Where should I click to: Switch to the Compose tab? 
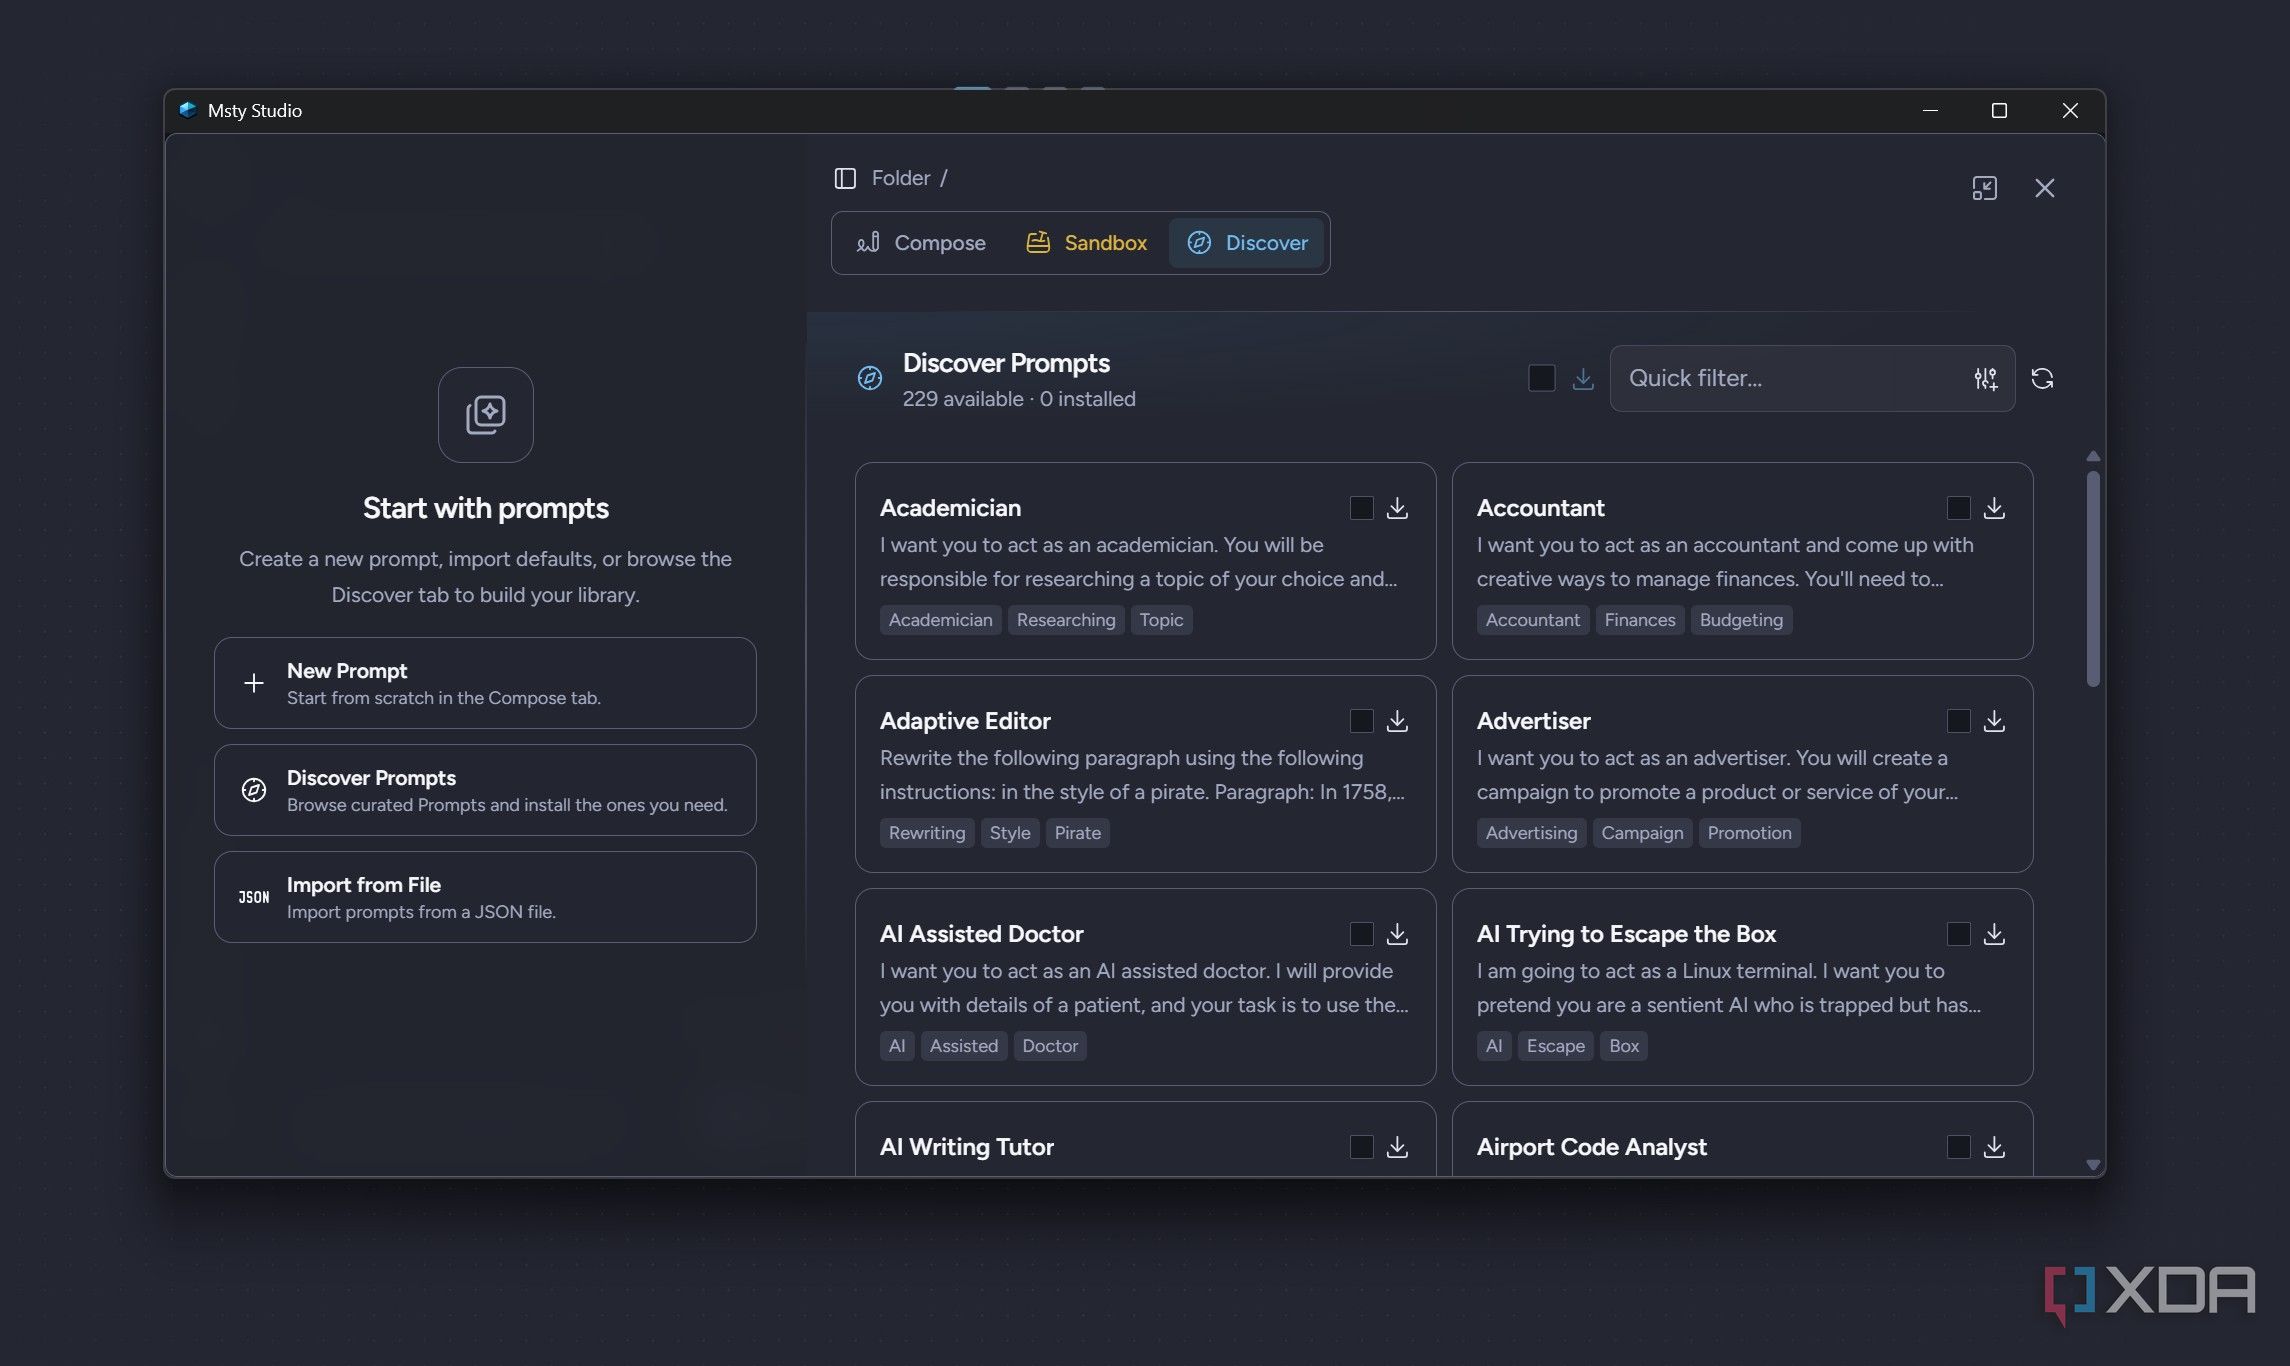coord(920,243)
